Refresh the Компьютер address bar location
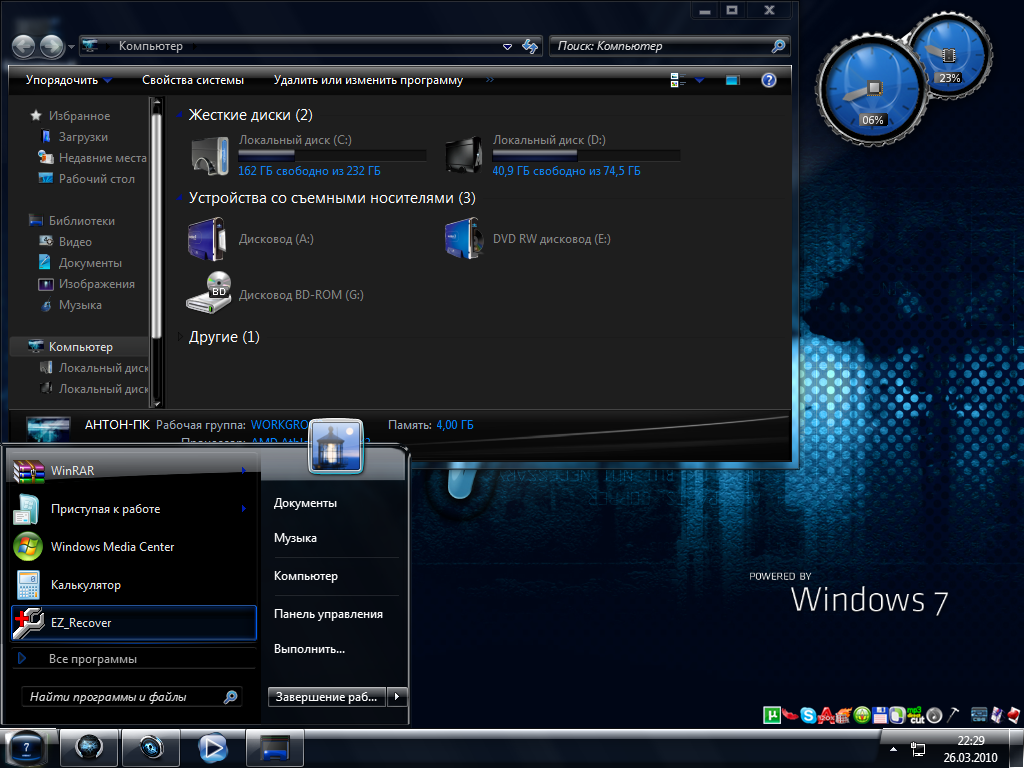The height and width of the screenshot is (768, 1024). pos(530,46)
